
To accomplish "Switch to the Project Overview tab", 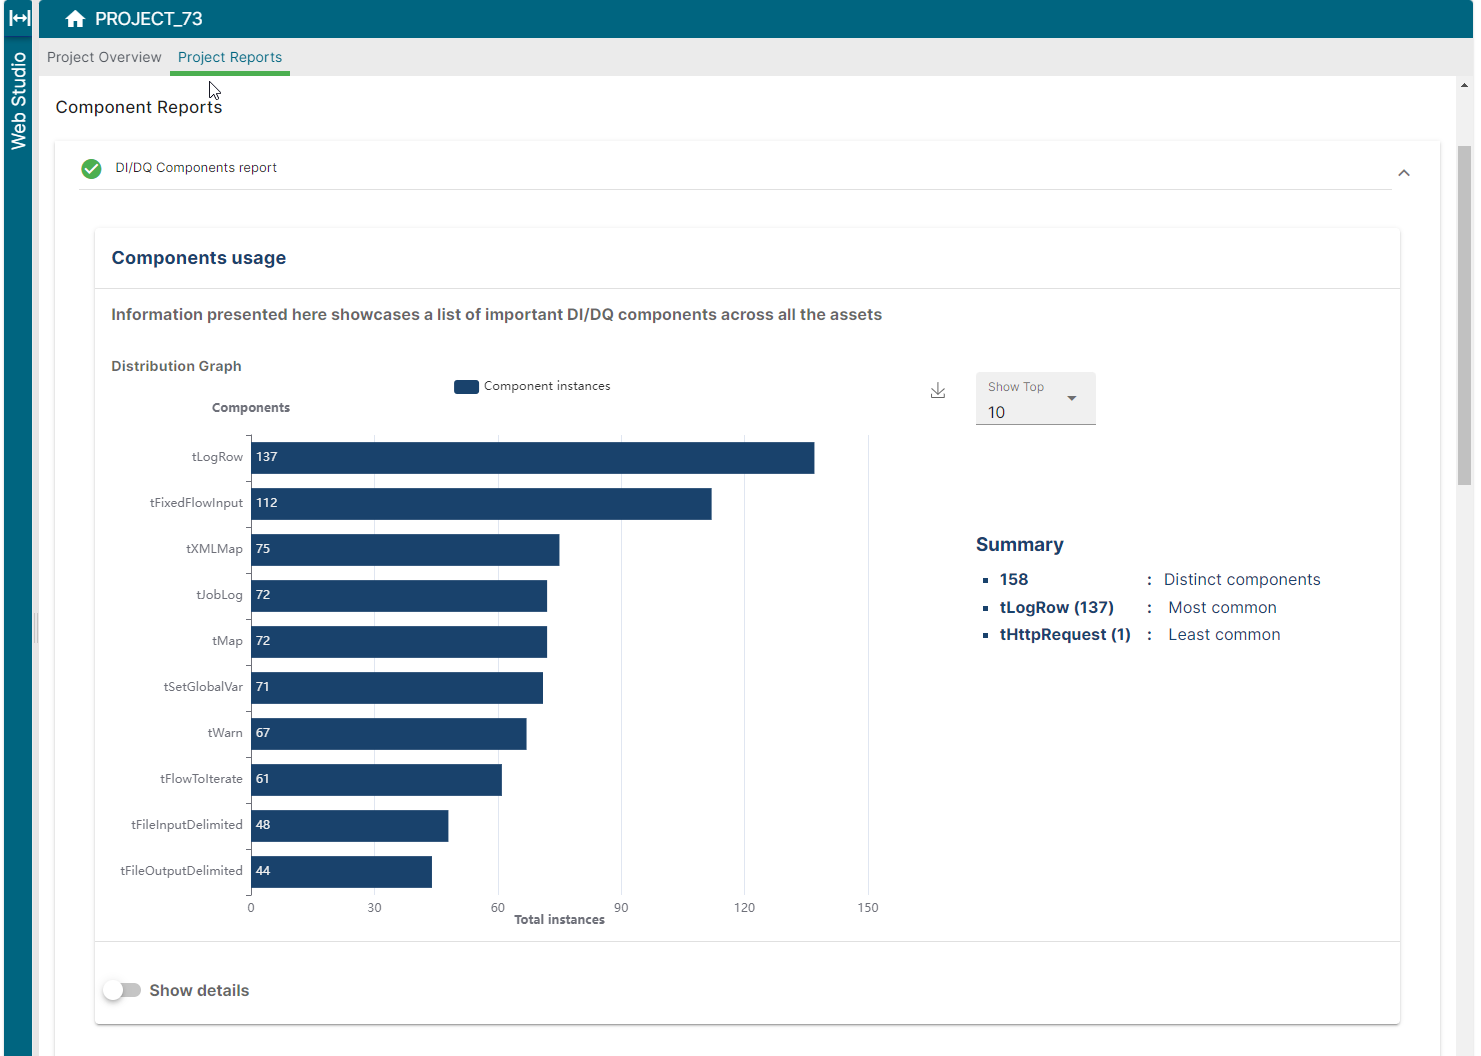I will pyautogui.click(x=103, y=57).
